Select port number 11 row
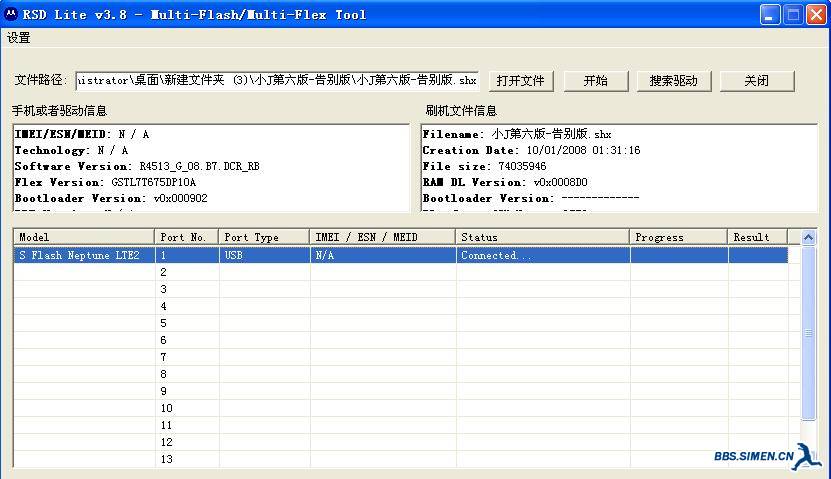The width and height of the screenshot is (831, 479). tap(401, 425)
